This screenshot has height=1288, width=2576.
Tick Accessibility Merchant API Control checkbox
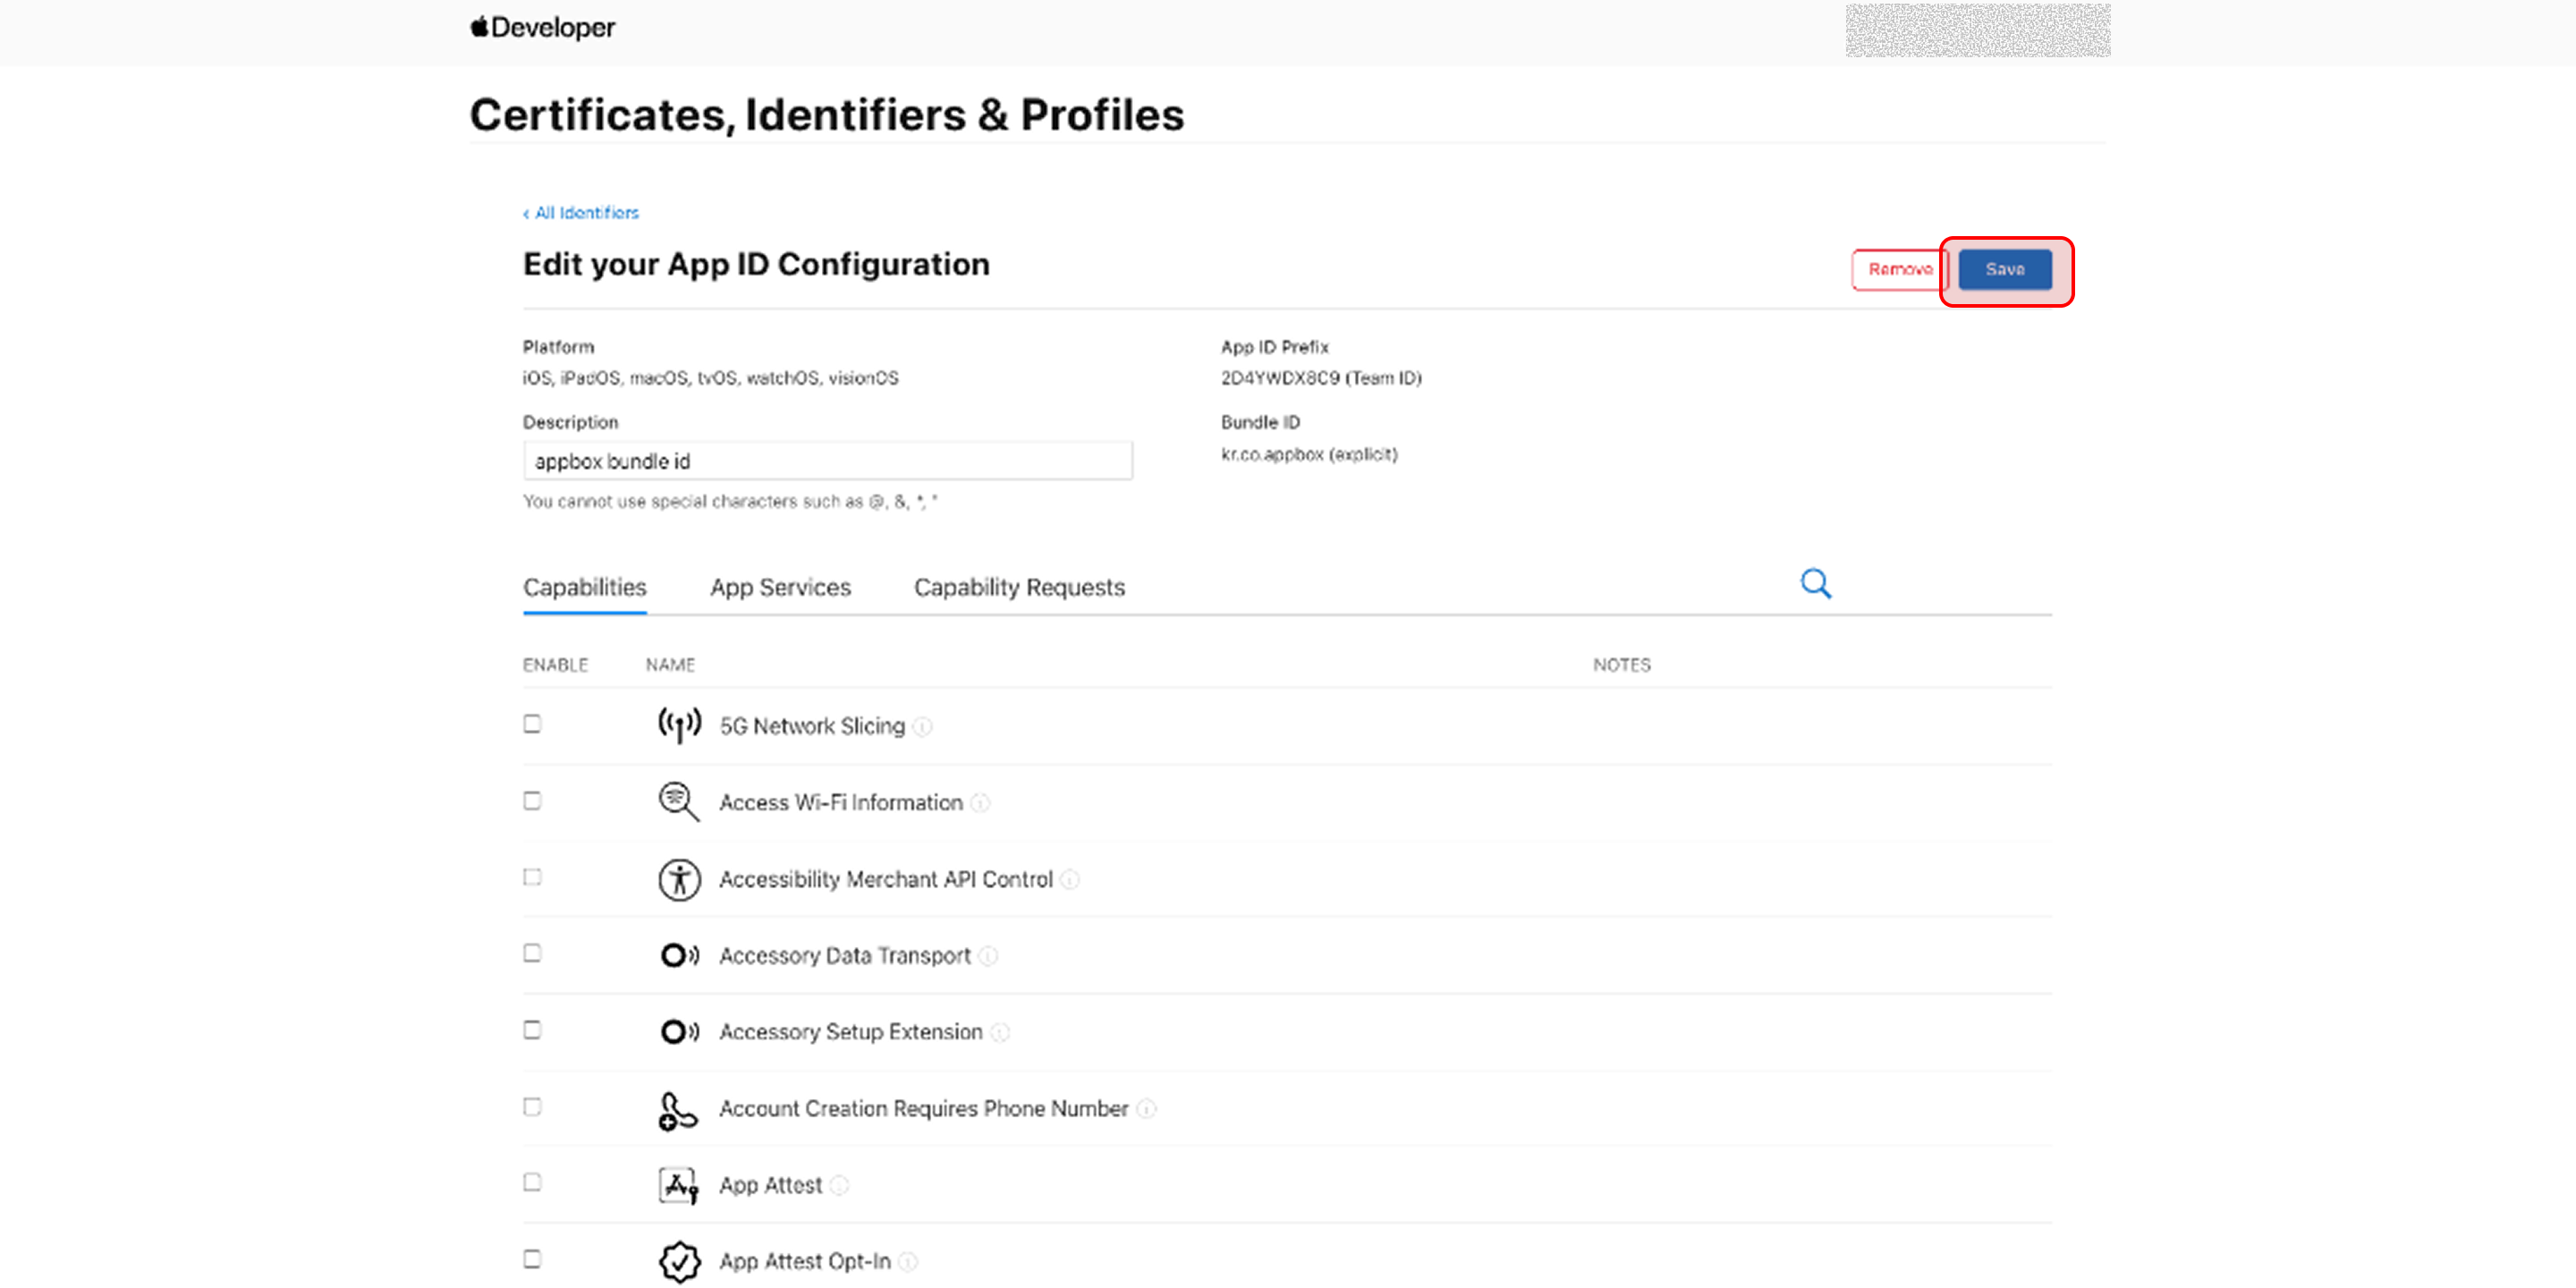[x=532, y=877]
